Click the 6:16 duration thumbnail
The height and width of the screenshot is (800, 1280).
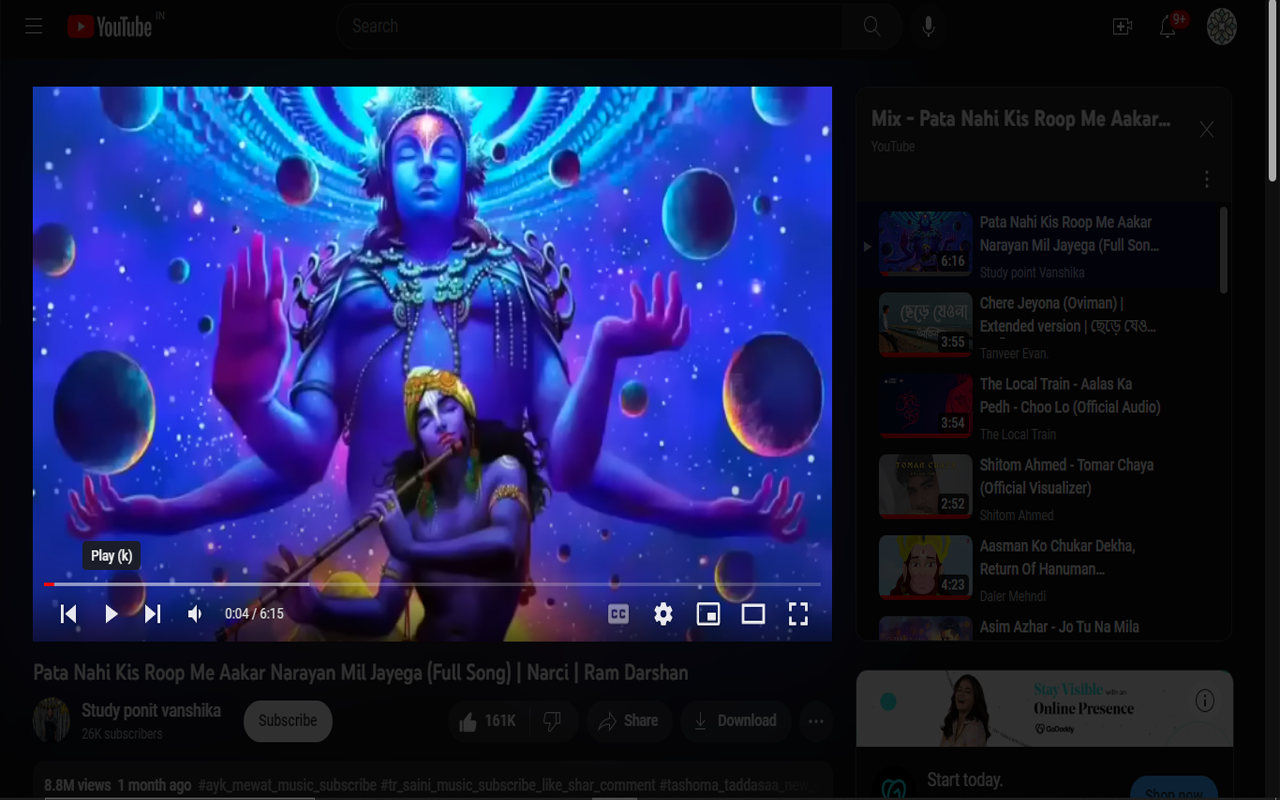point(925,243)
